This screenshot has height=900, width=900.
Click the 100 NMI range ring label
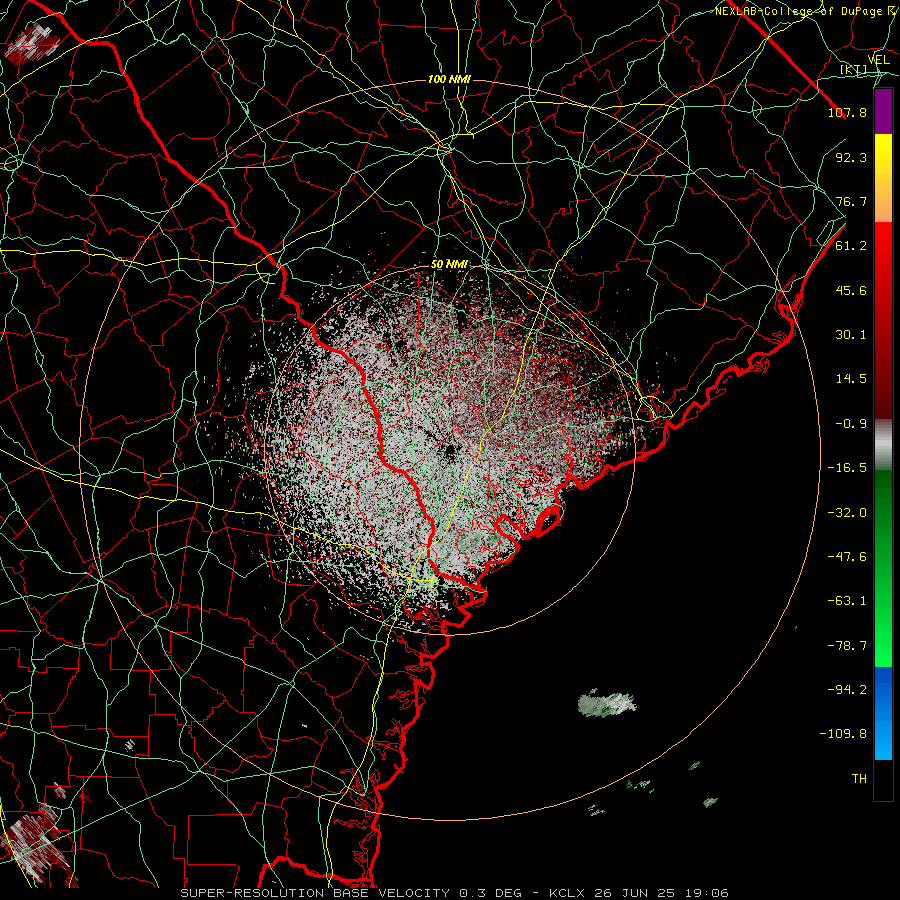[x=449, y=79]
